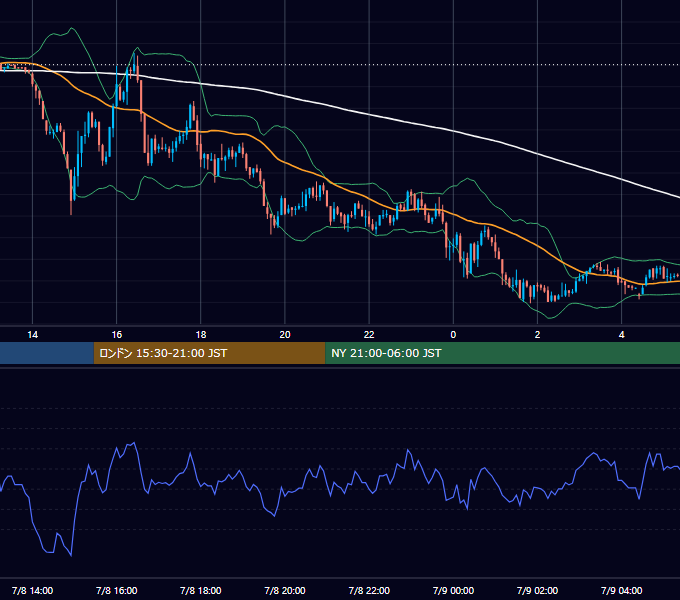Click the 7/9 04:00 date label

coord(621,590)
